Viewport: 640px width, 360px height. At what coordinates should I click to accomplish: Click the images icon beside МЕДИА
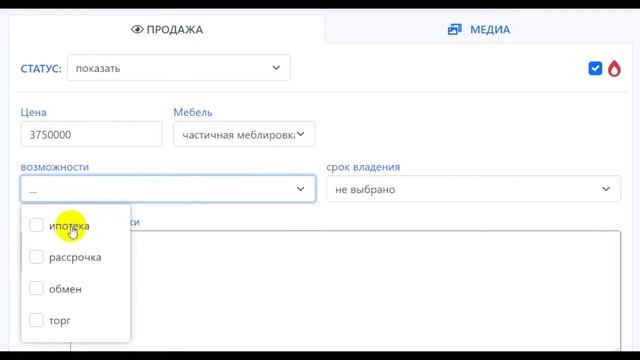(455, 29)
